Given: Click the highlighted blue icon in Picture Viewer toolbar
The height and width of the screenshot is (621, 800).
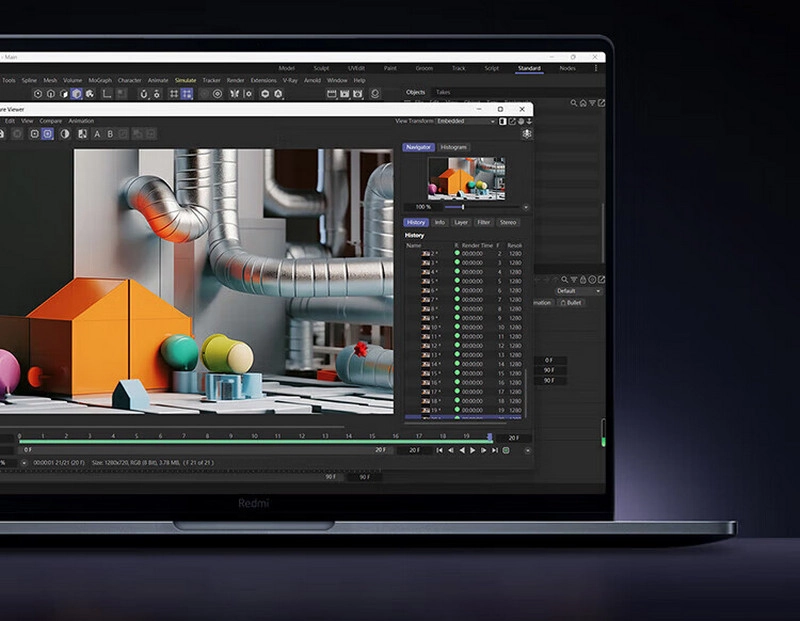Looking at the screenshot, I should (48, 134).
